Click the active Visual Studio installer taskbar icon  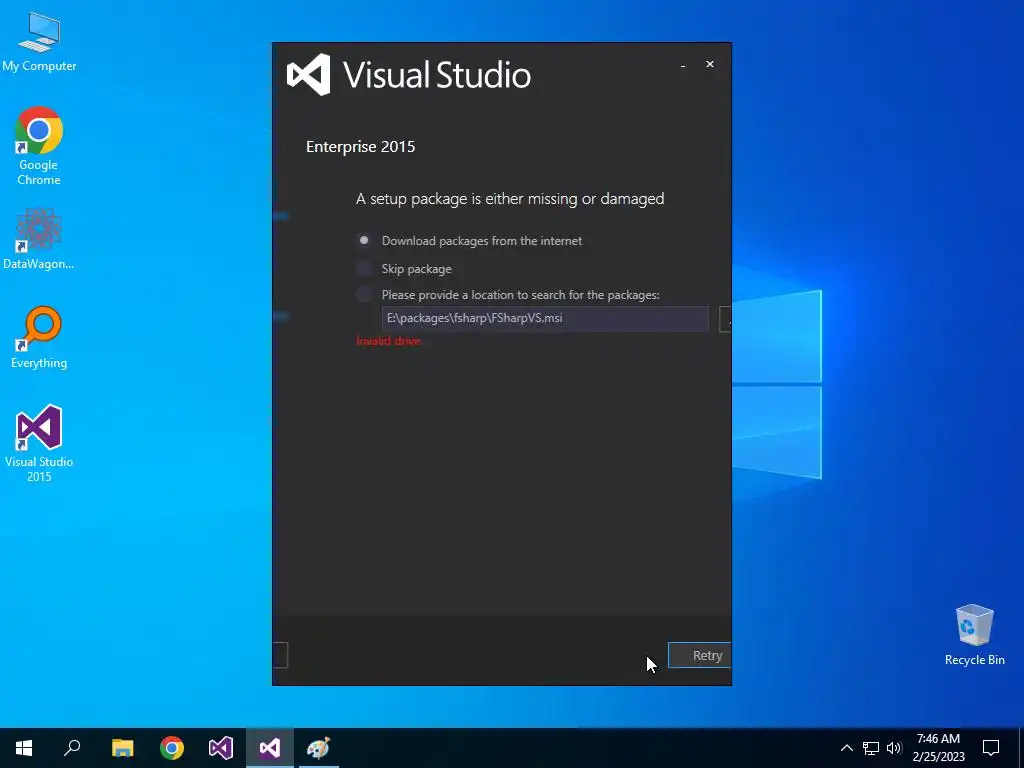[x=270, y=748]
